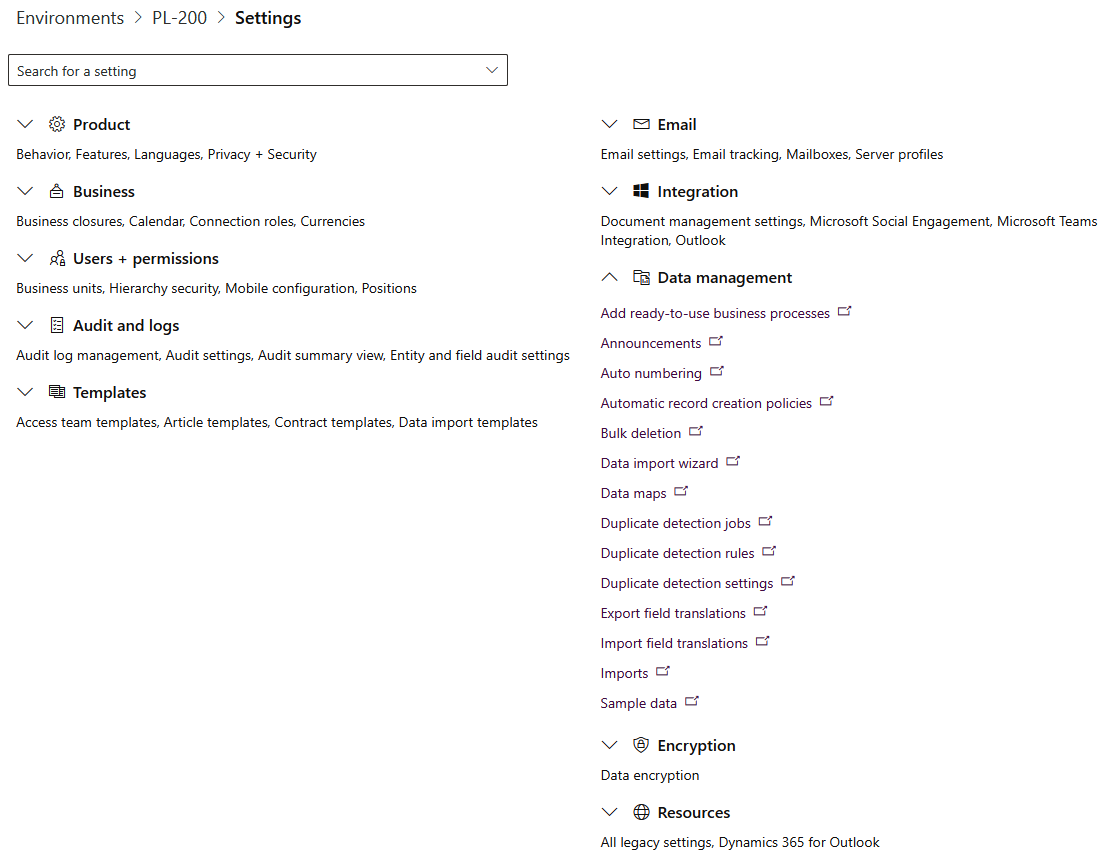The image size is (1109, 859).
Task: Open PL-200 in the breadcrumb
Action: pos(180,18)
